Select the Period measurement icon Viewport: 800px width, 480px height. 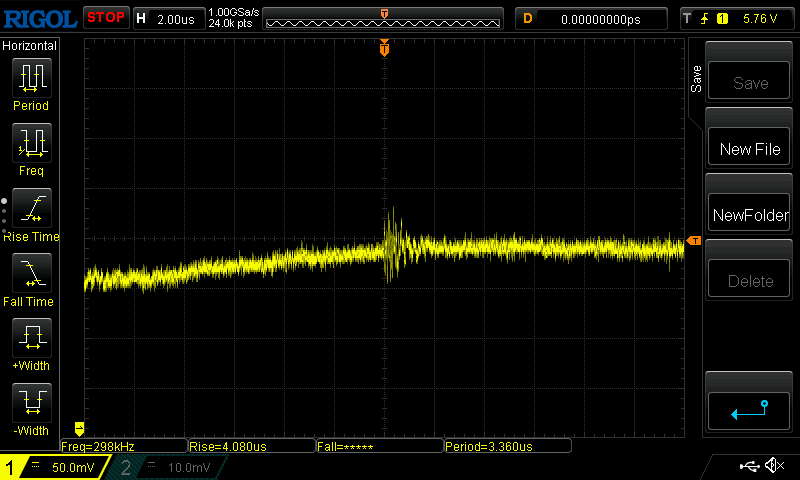(x=32, y=78)
